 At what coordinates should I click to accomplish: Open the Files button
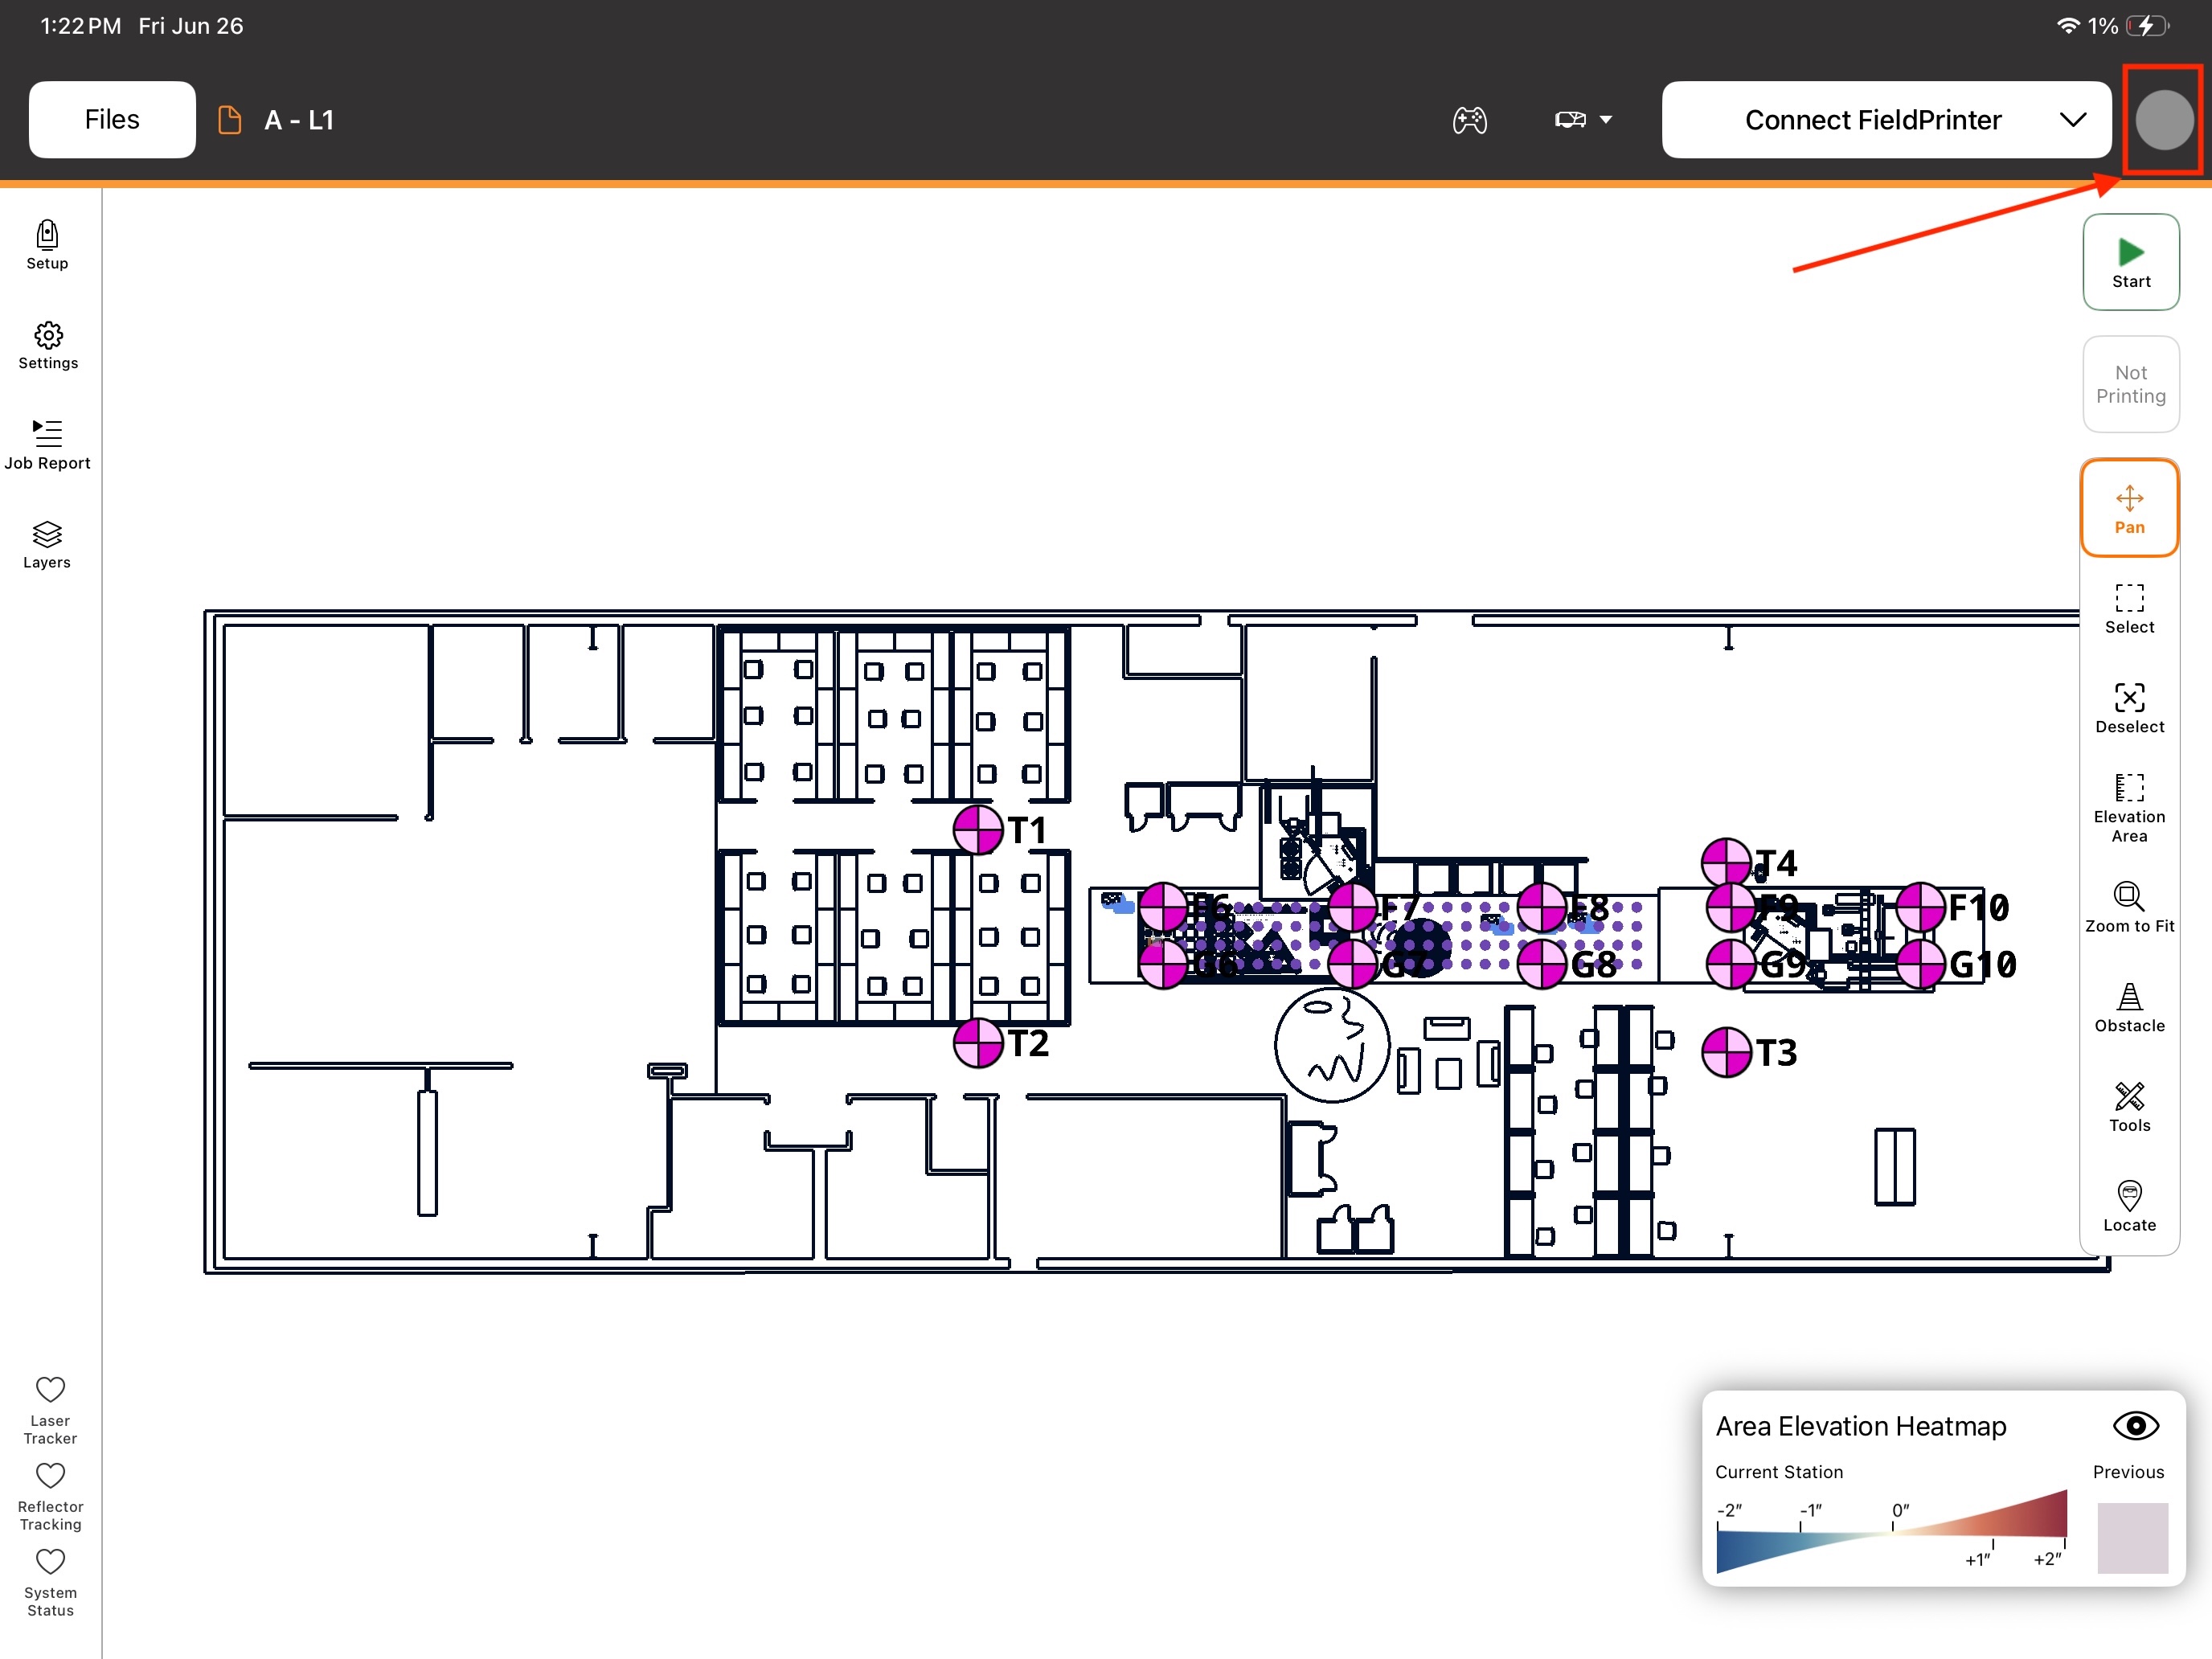click(112, 120)
